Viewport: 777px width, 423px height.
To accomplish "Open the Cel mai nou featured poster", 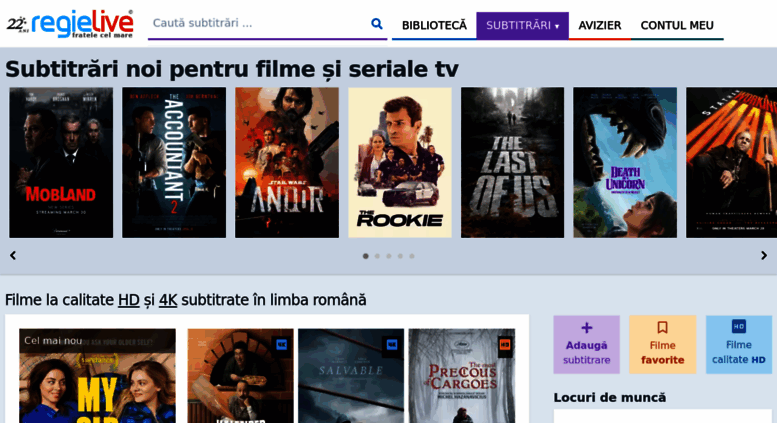I will point(97,375).
